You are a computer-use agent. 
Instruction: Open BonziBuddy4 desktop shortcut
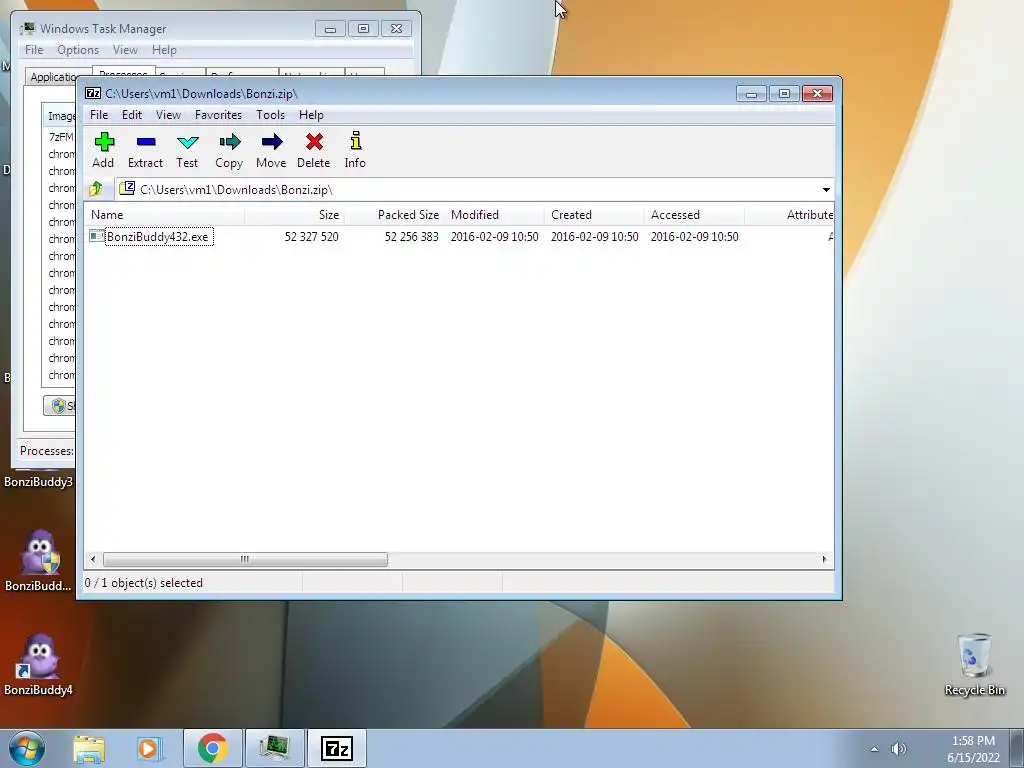coord(39,664)
